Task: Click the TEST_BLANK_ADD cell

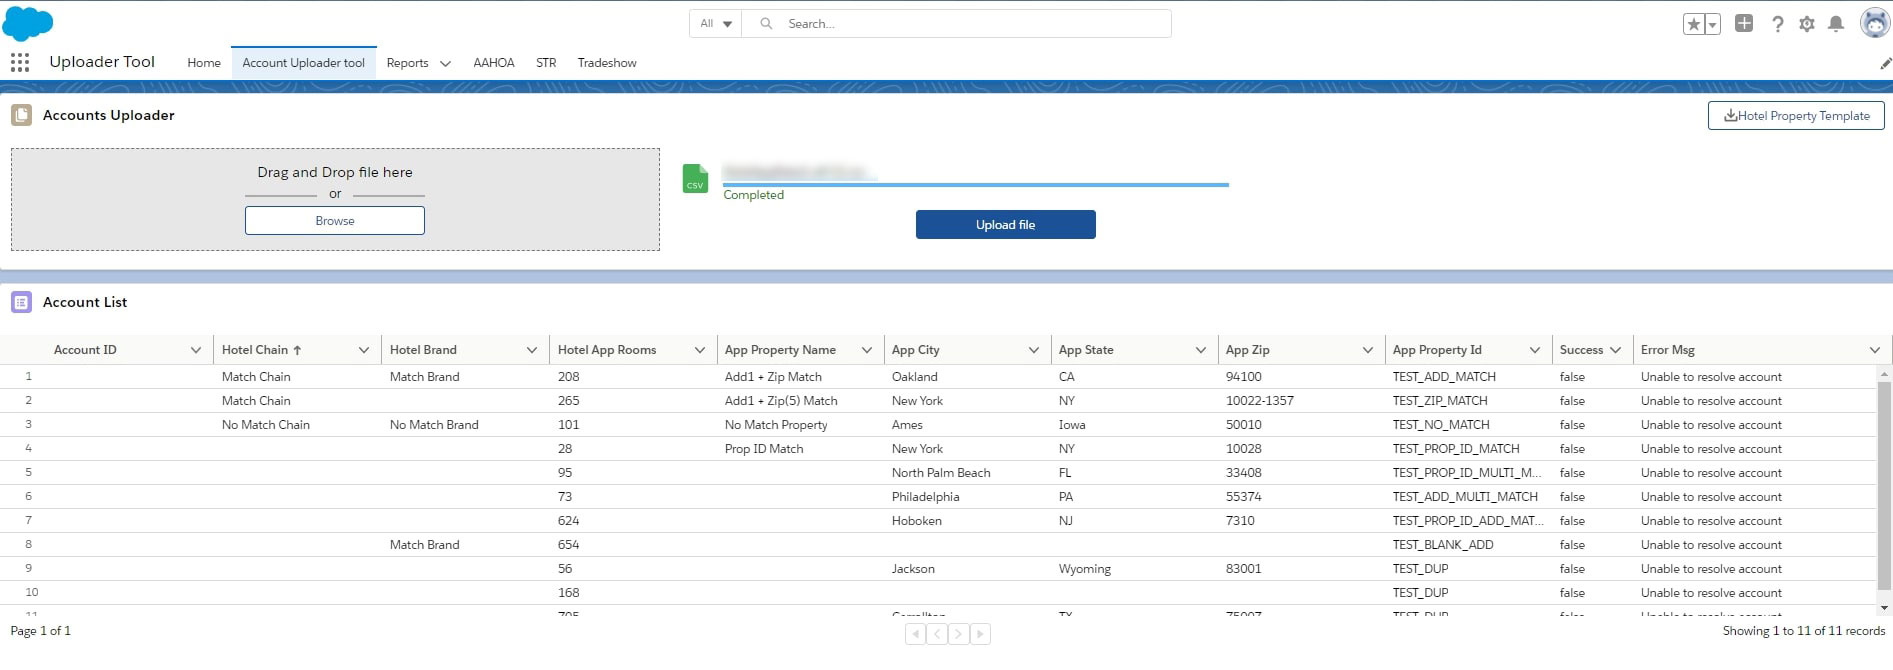Action: (x=1443, y=545)
